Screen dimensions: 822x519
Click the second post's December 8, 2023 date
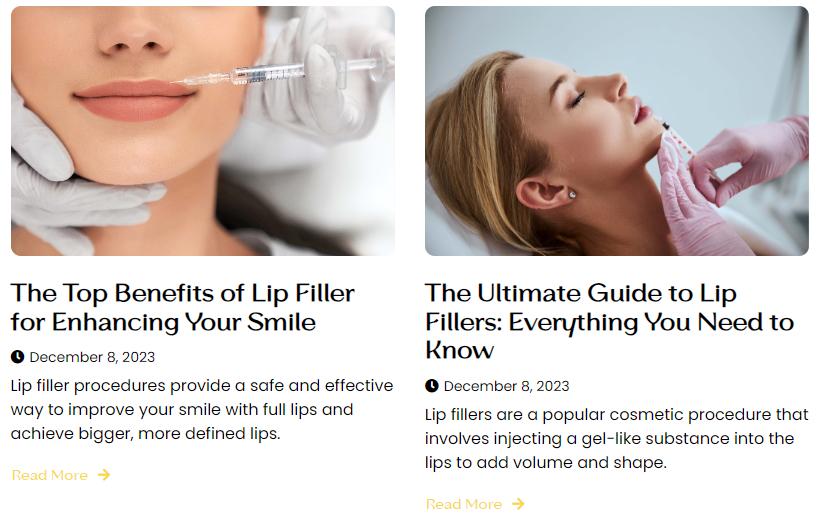point(506,386)
